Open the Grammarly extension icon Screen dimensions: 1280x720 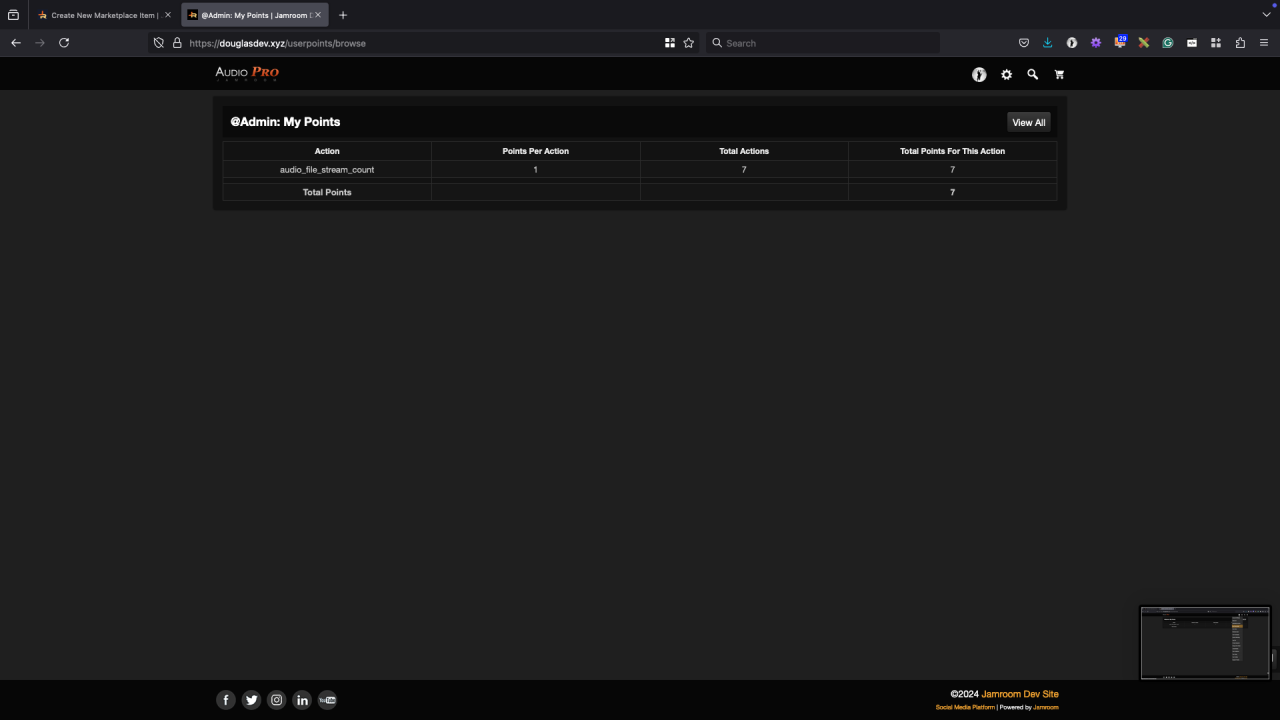pyautogui.click(x=1167, y=43)
